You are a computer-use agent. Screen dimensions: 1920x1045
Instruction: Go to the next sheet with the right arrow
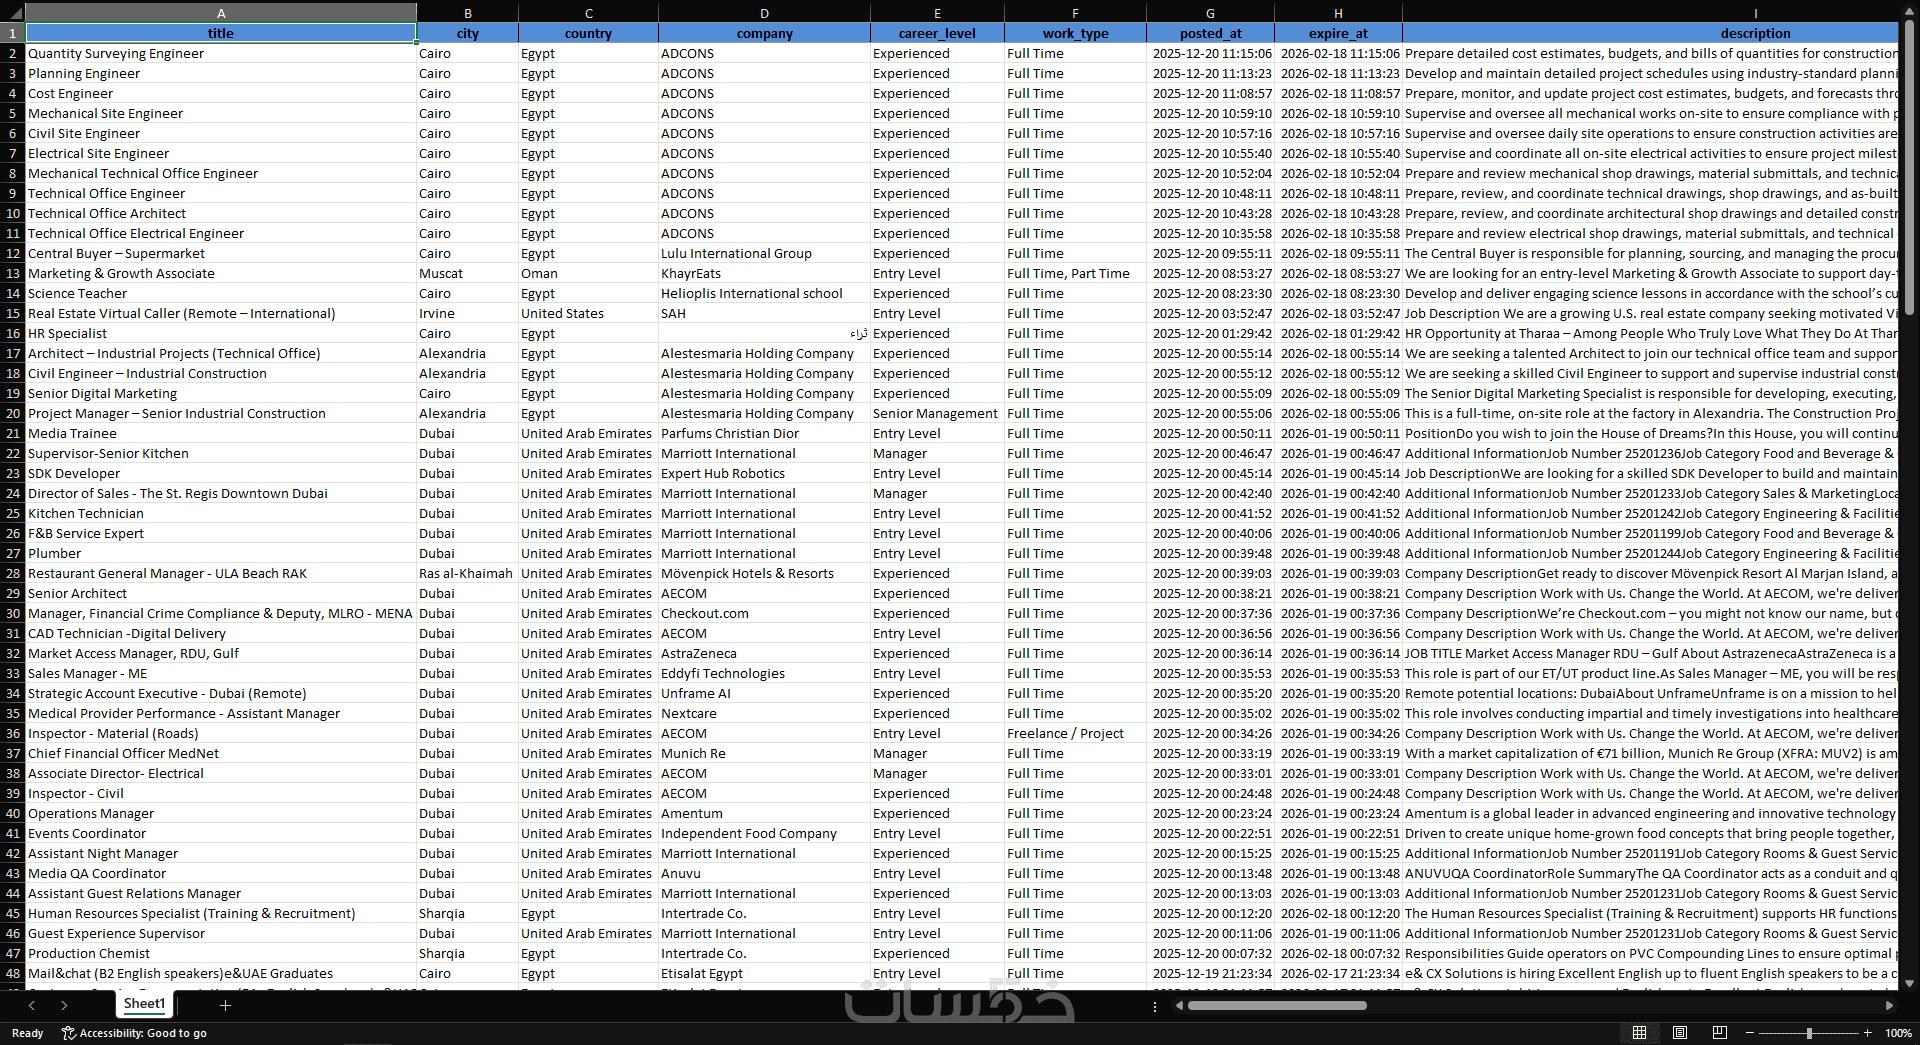click(x=64, y=1005)
